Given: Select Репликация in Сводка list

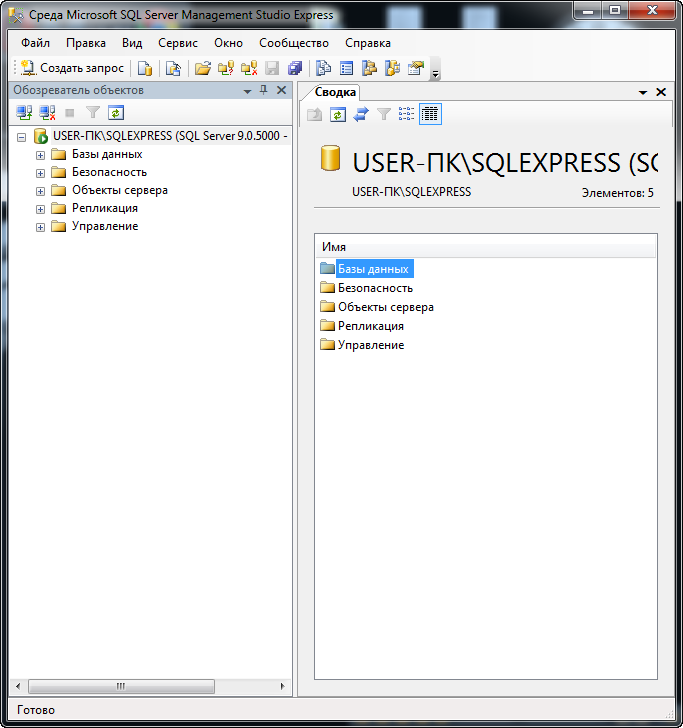Looking at the screenshot, I should pos(371,326).
